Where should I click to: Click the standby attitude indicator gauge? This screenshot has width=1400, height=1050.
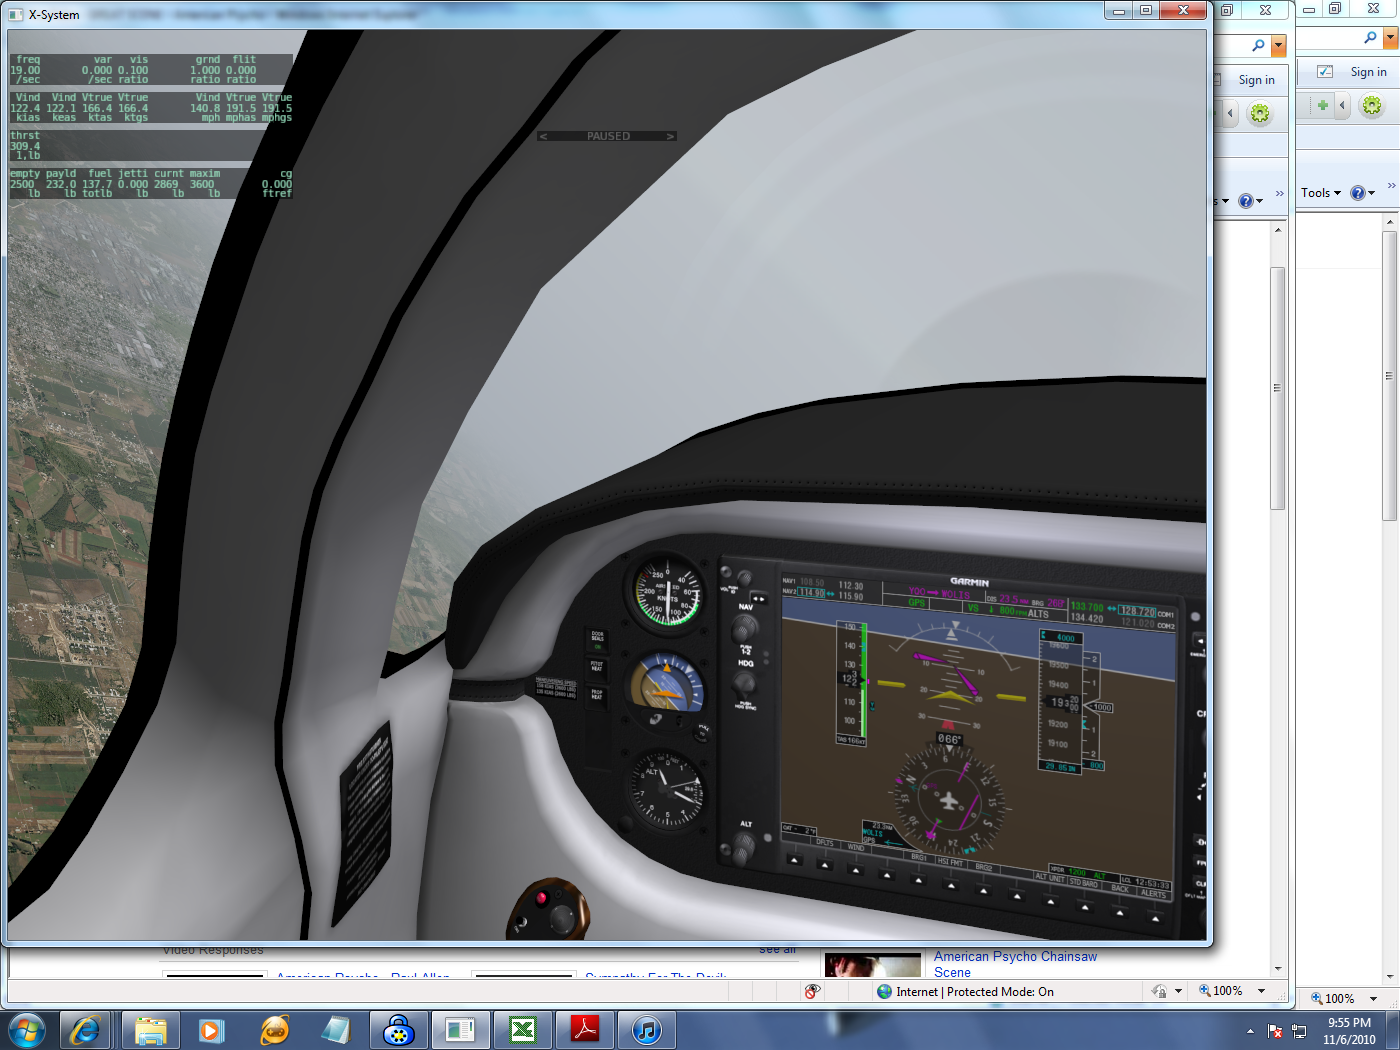click(x=665, y=686)
